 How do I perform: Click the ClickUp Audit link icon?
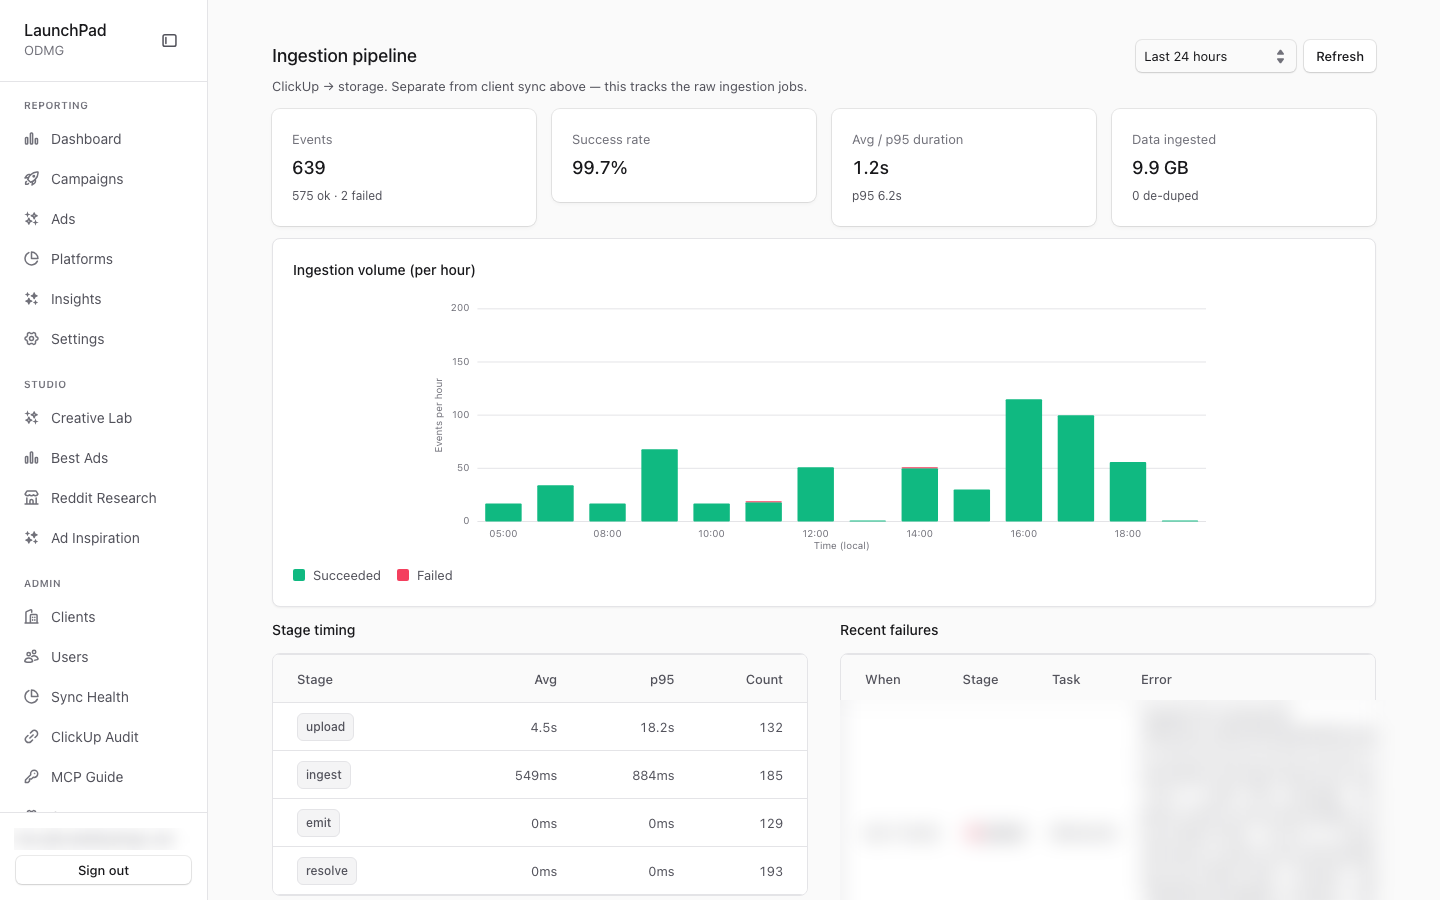pos(32,737)
